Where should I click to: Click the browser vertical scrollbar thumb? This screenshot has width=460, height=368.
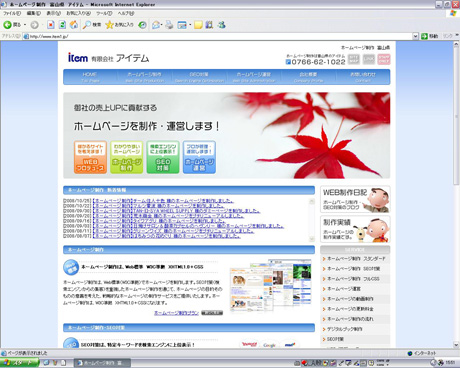pyautogui.click(x=456, y=116)
